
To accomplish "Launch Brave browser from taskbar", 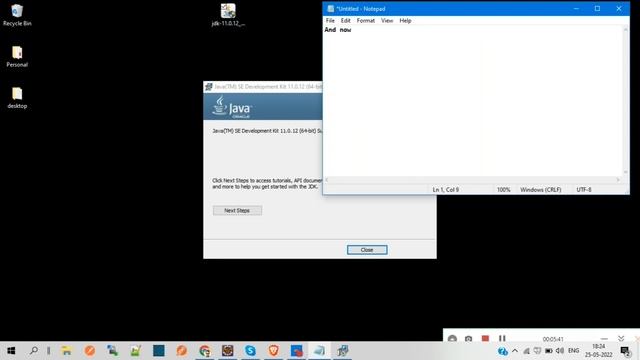I will click(273, 351).
